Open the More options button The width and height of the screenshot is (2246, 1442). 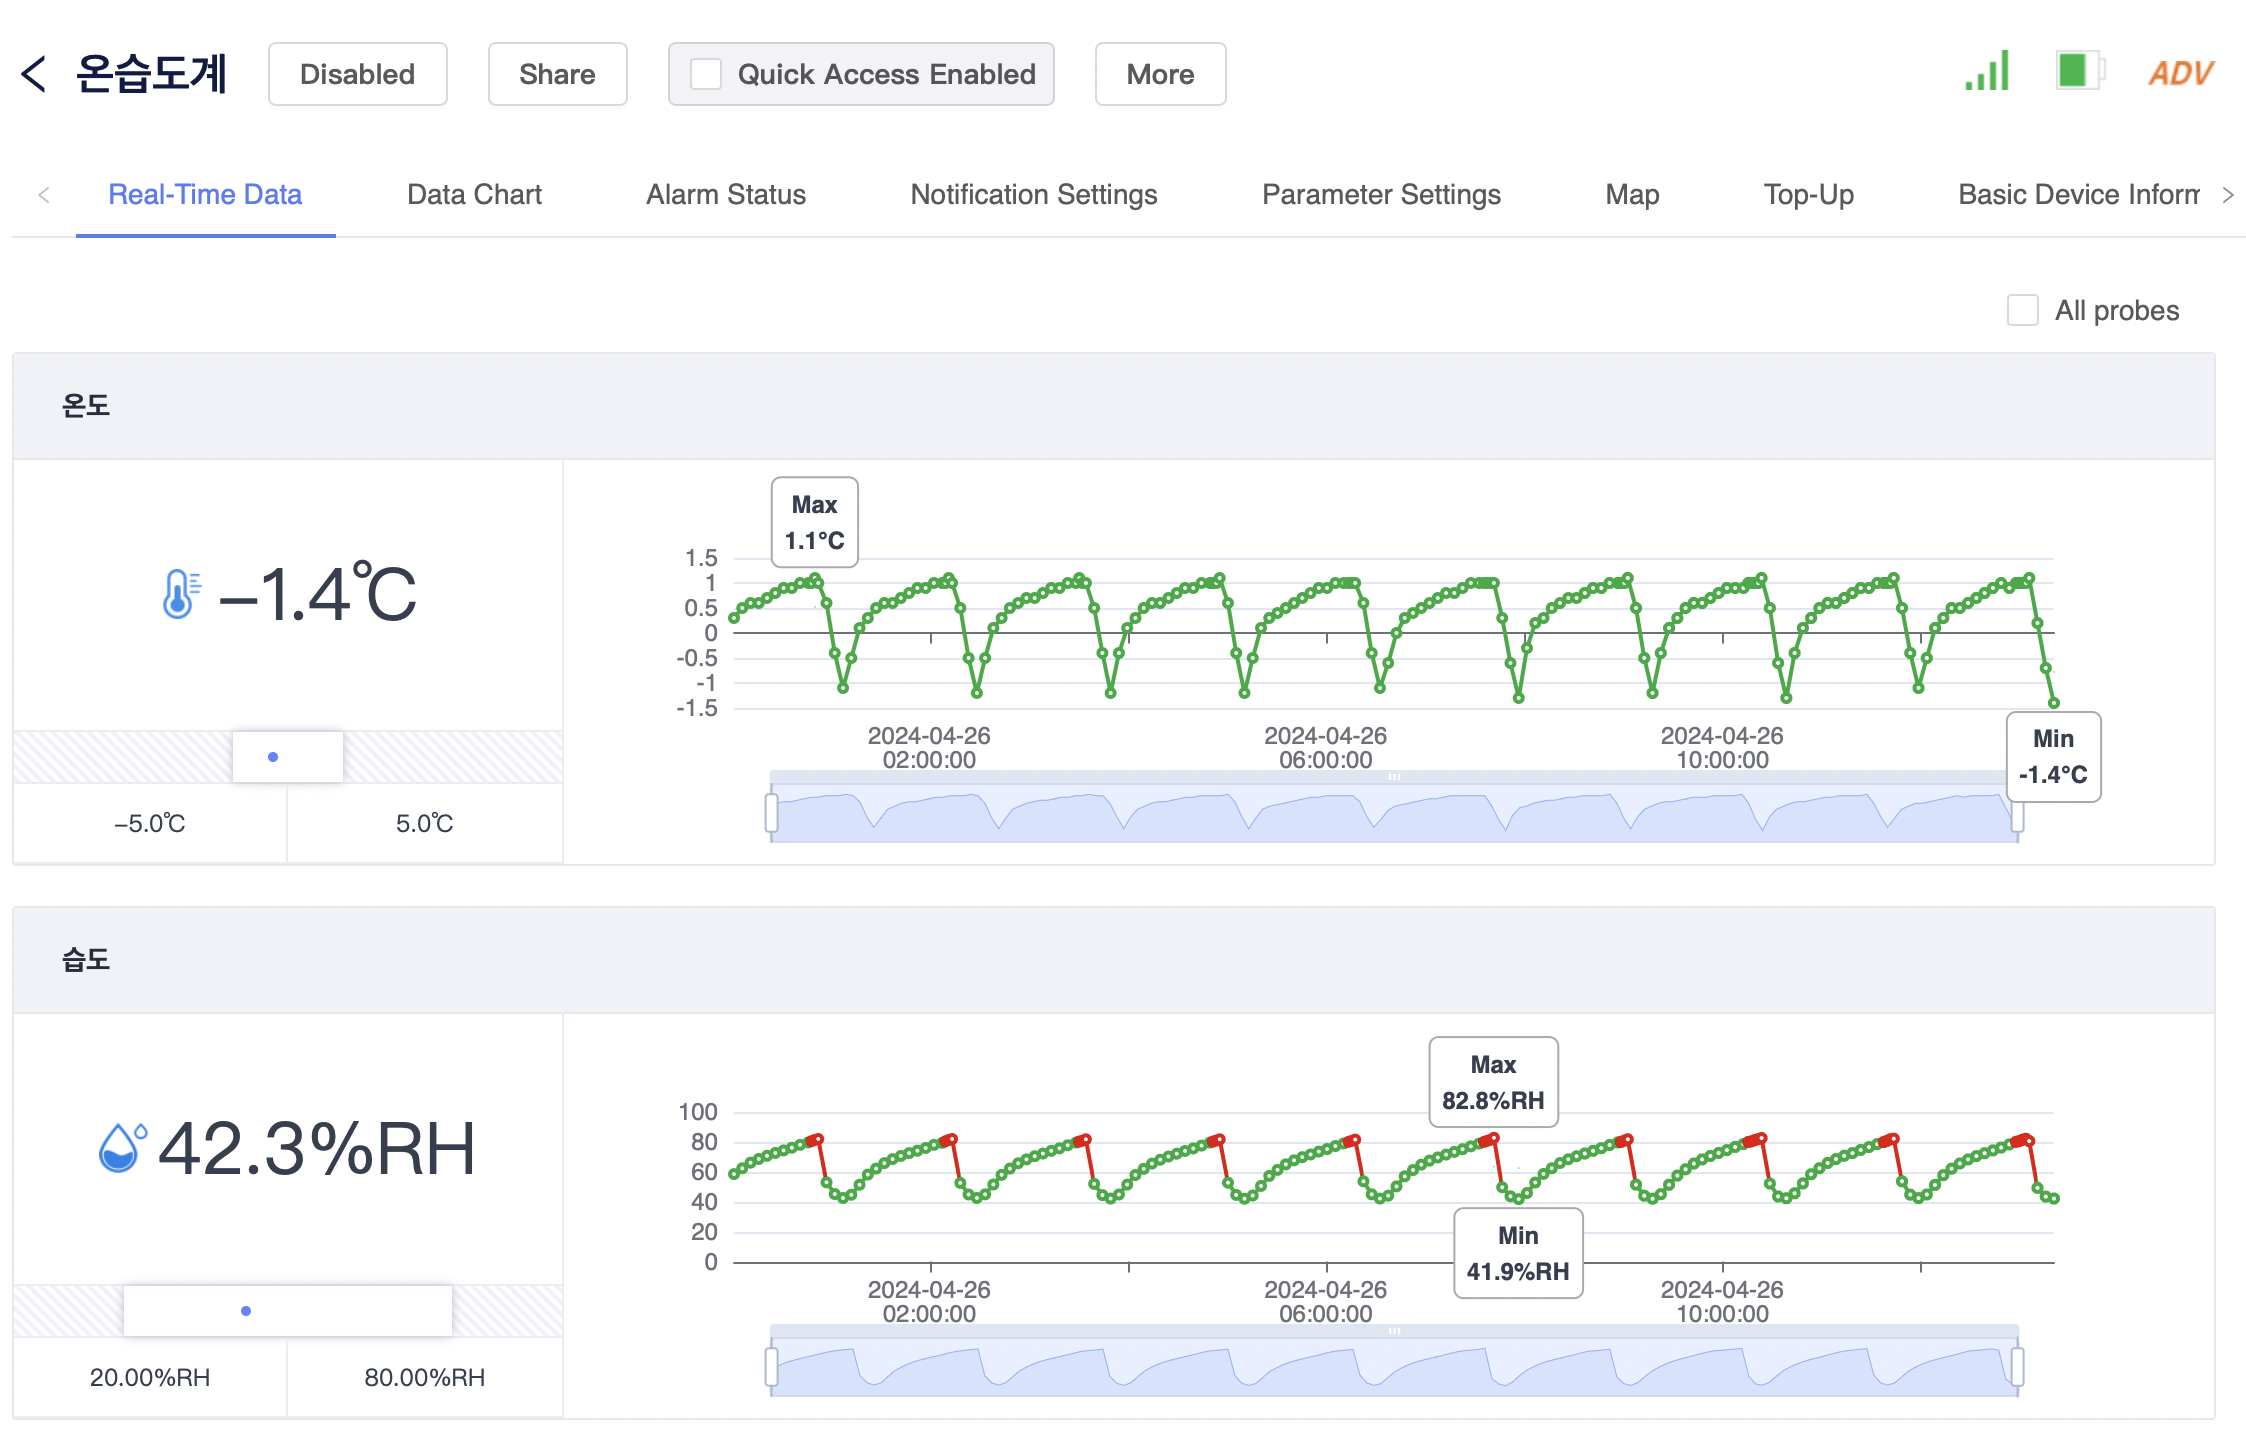coord(1159,74)
